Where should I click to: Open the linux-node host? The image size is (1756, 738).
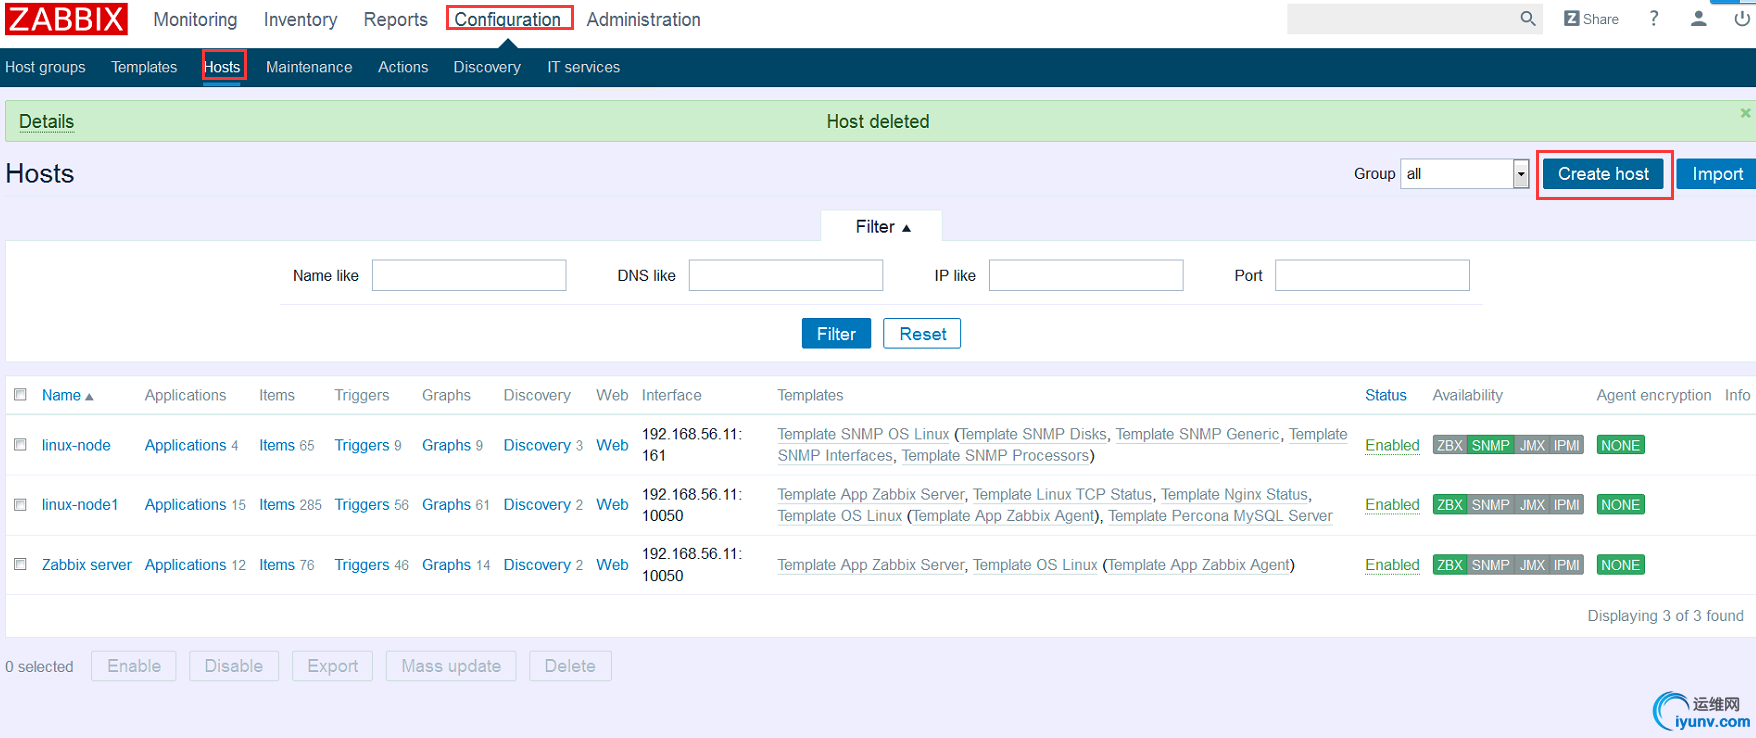[x=76, y=445]
